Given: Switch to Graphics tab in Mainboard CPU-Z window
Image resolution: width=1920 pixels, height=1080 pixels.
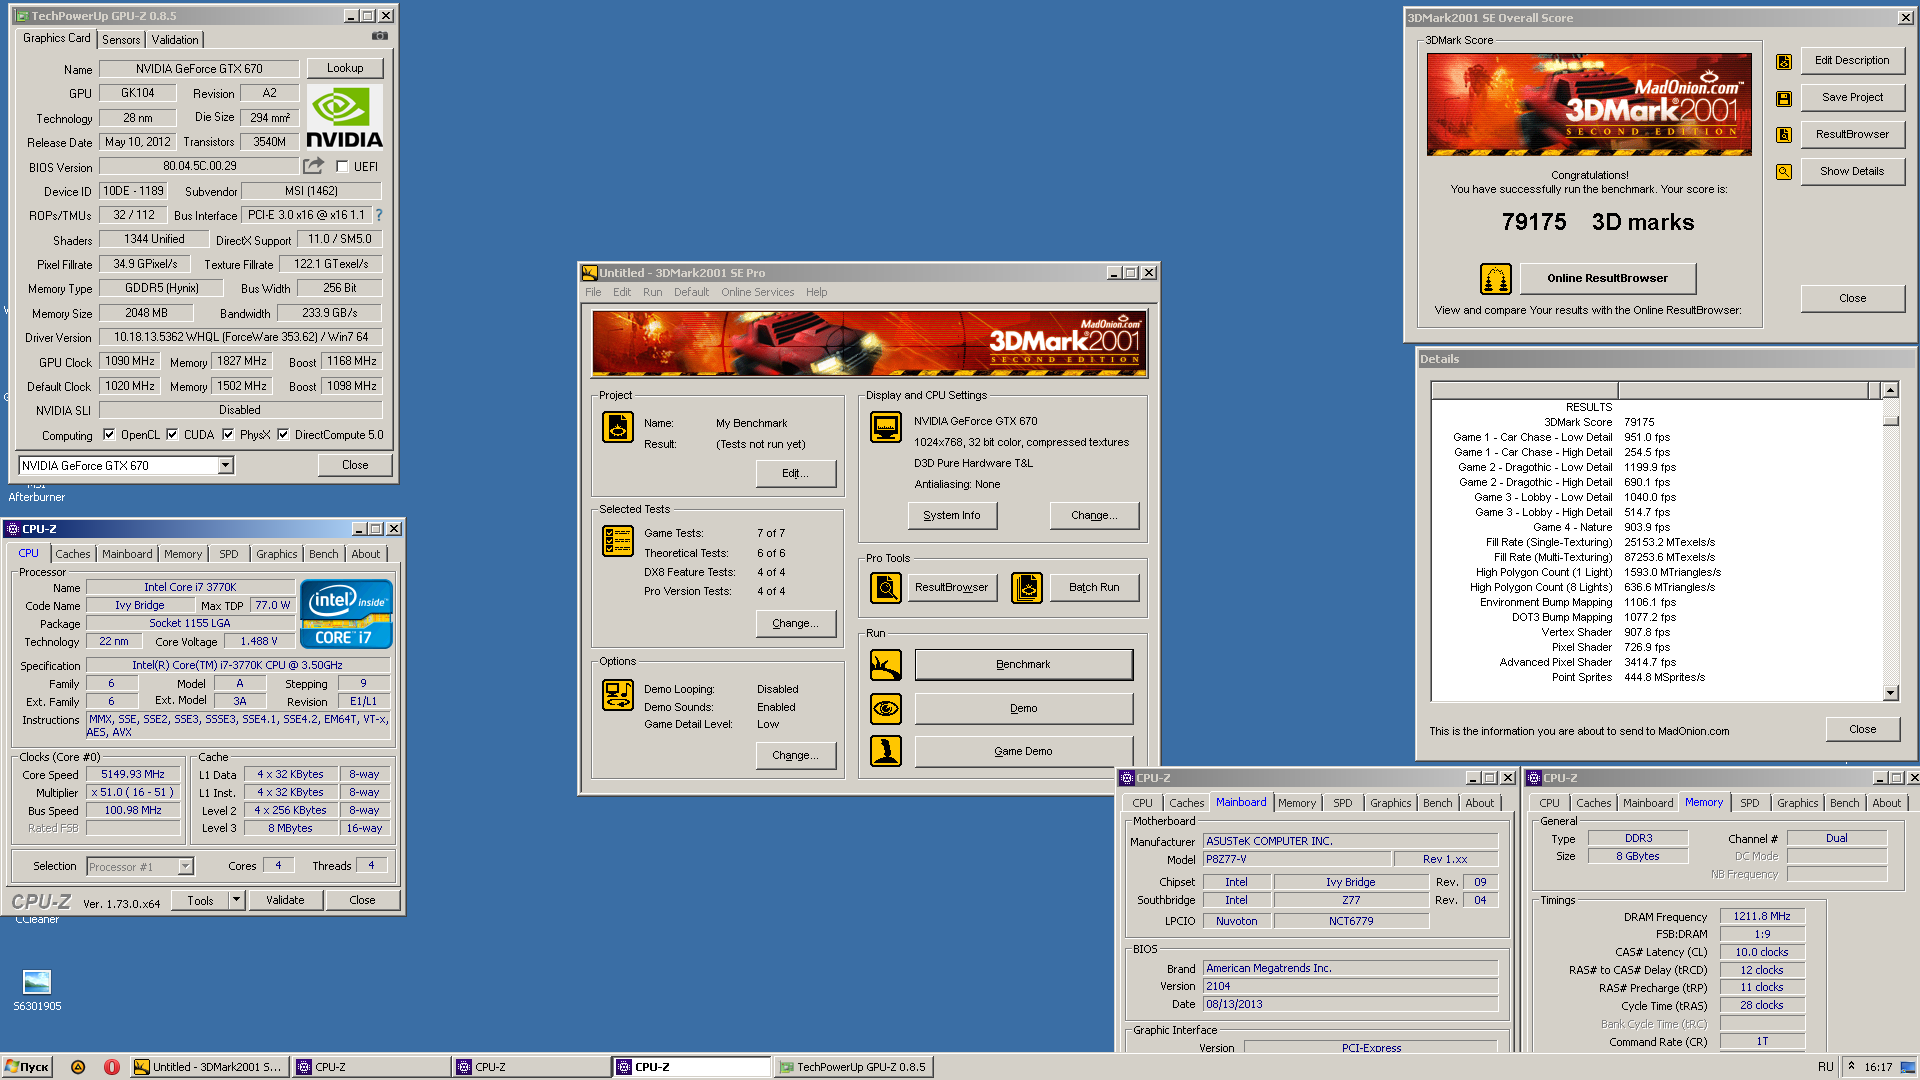Looking at the screenshot, I should 1390,803.
